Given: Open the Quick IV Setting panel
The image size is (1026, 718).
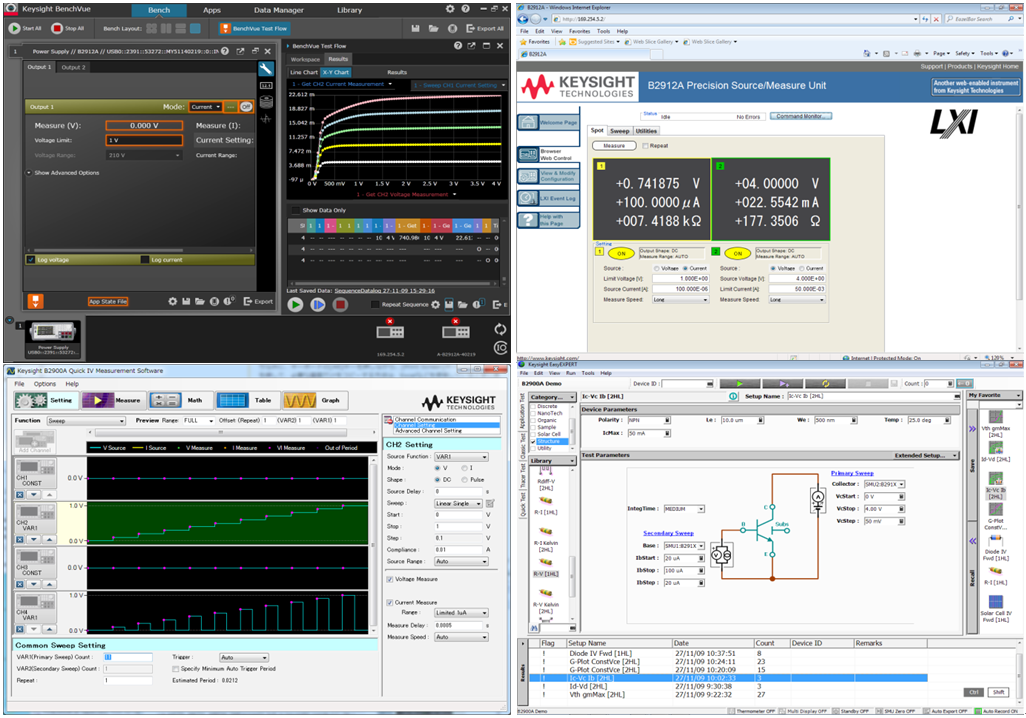Looking at the screenshot, I should (x=46, y=400).
